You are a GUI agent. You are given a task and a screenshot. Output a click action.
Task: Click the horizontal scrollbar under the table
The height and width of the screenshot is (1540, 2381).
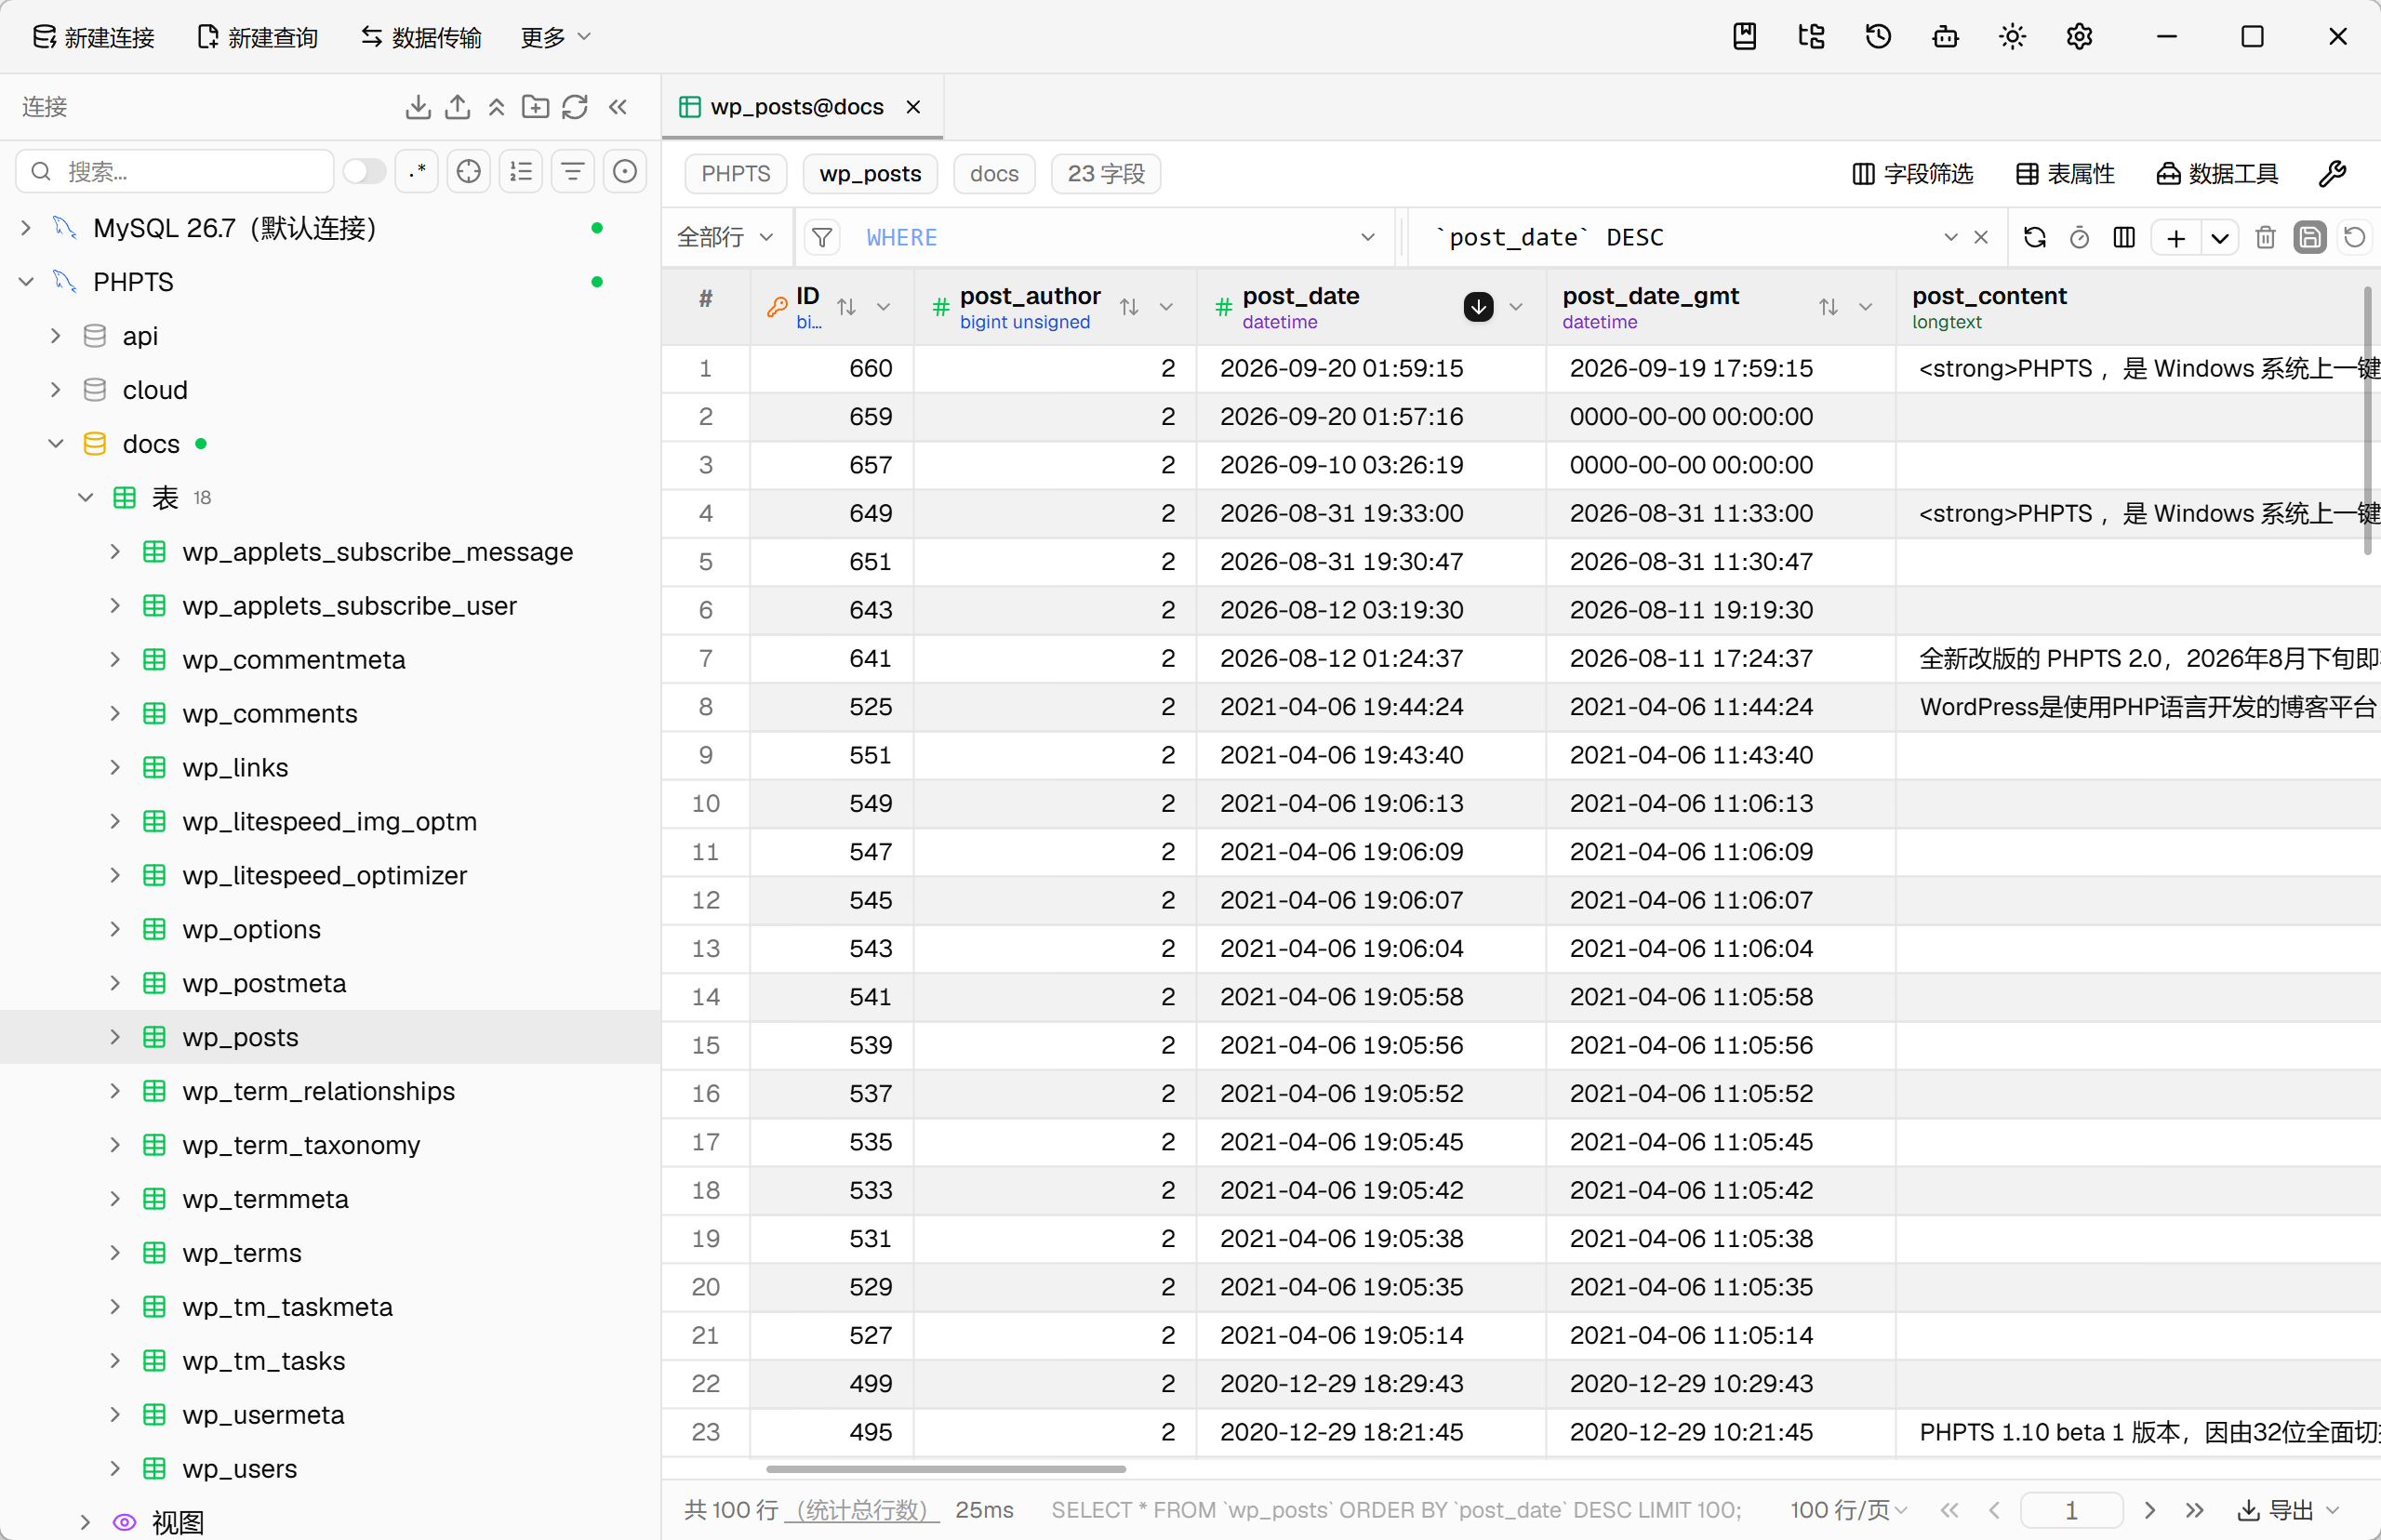point(946,1469)
